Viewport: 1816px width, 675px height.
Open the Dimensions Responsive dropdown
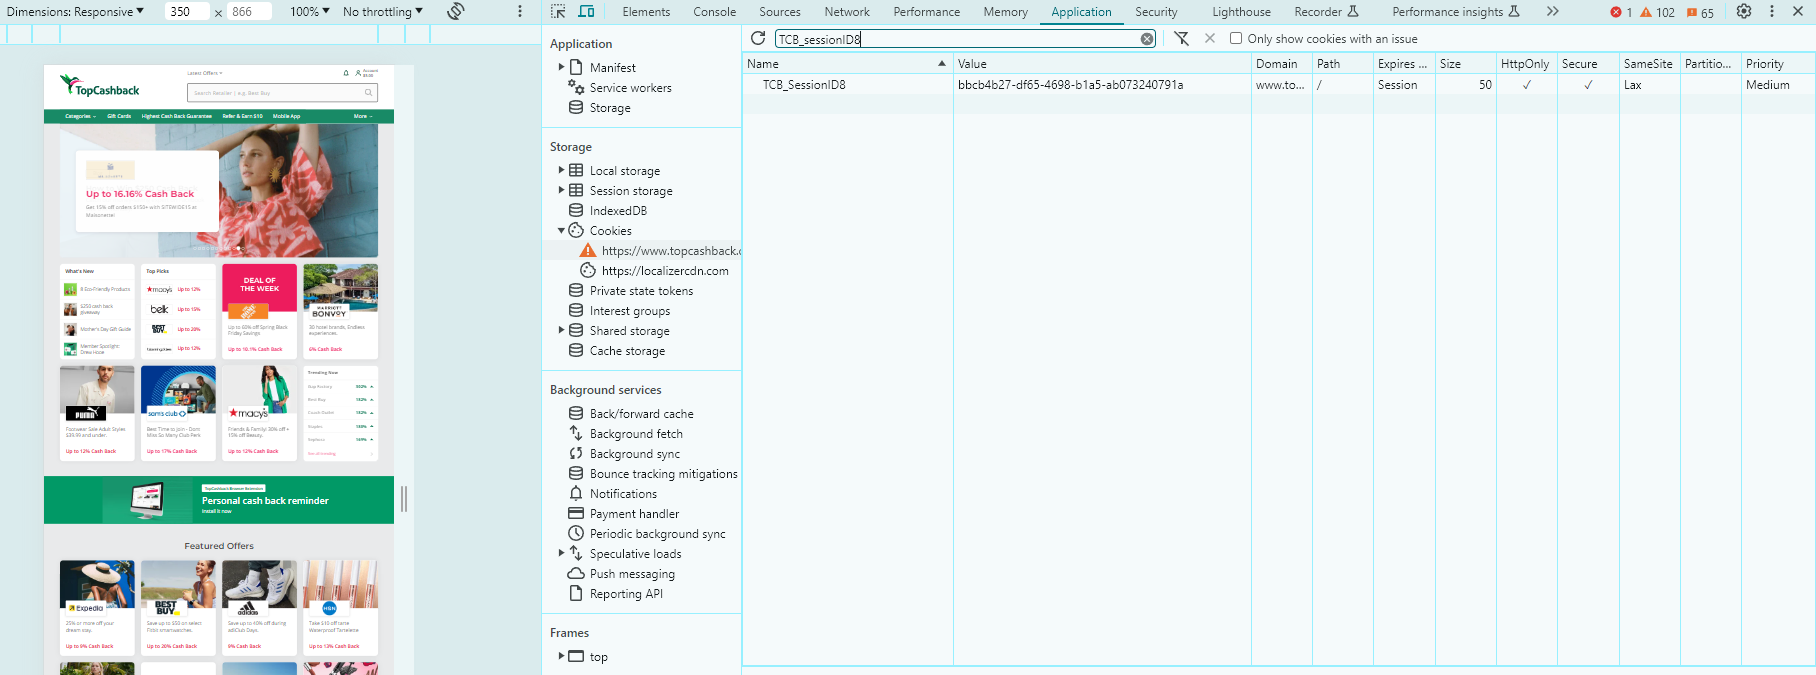75,12
